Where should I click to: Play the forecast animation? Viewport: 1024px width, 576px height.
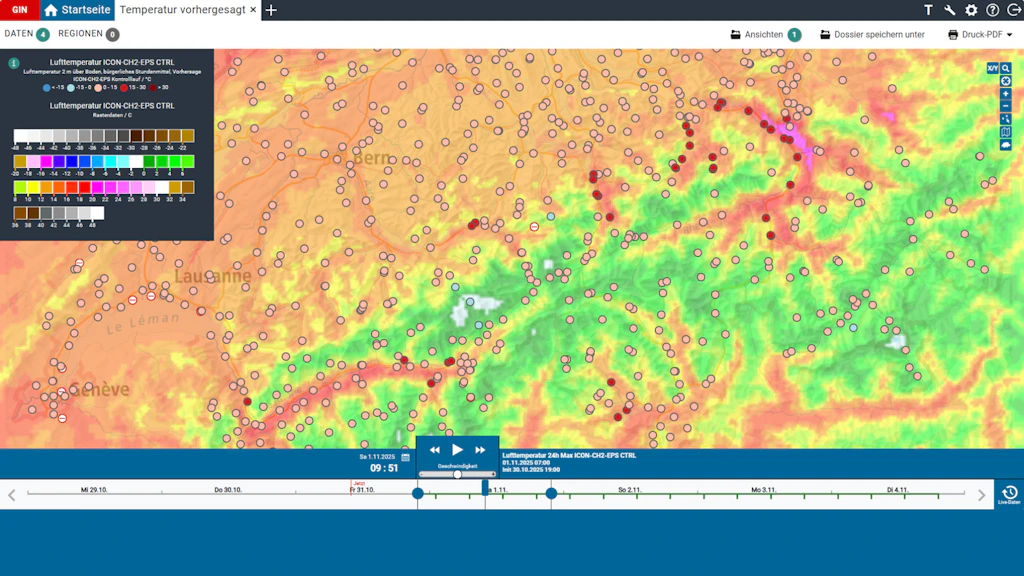(457, 449)
